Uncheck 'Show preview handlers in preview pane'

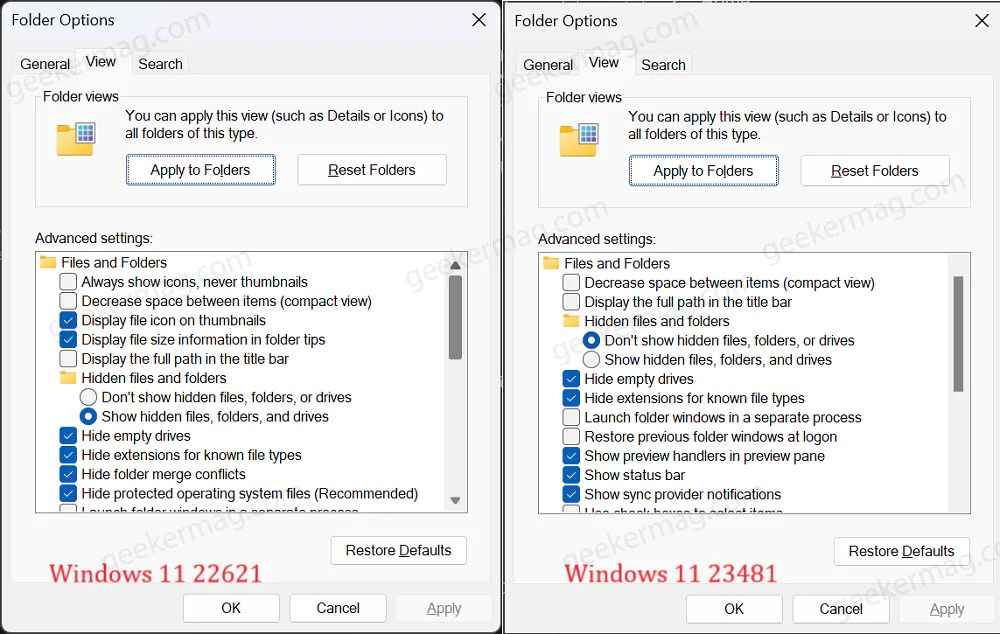click(571, 455)
